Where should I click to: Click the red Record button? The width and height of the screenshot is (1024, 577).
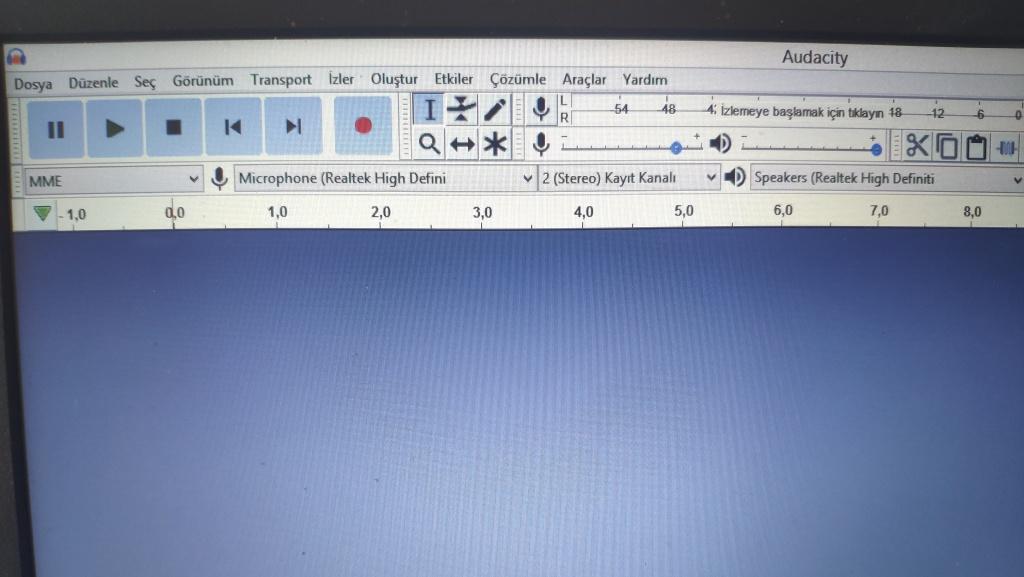tap(362, 126)
